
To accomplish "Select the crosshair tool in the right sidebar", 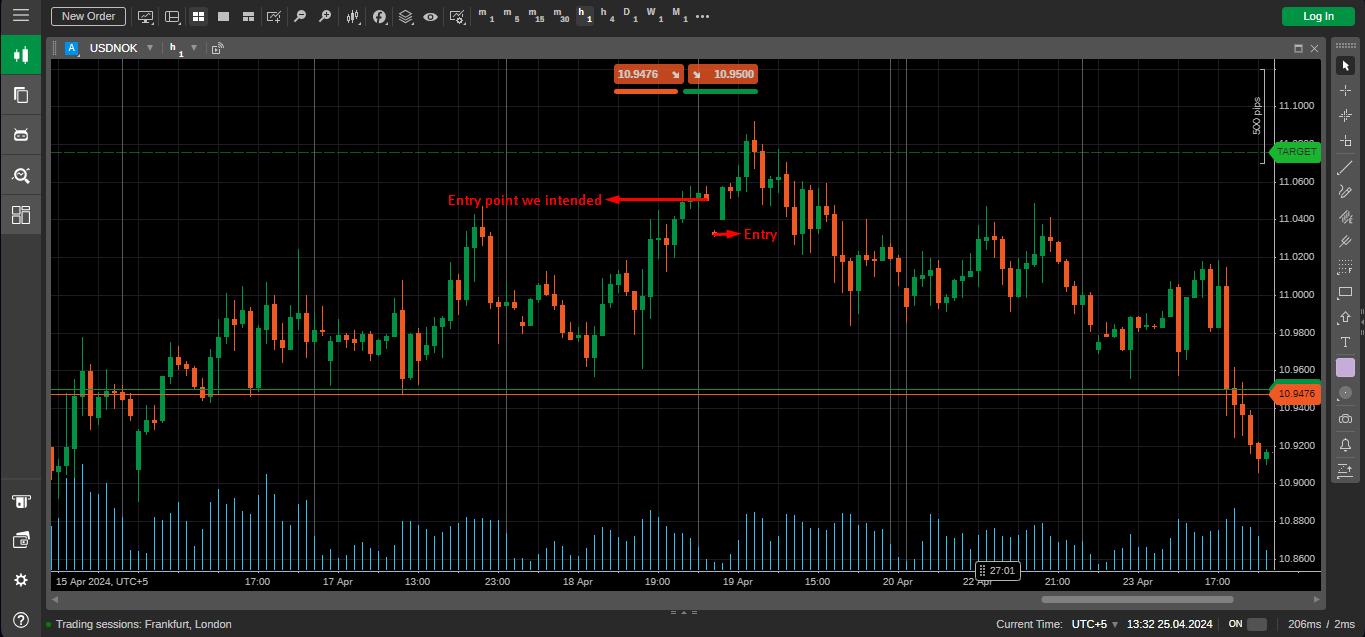I will [1345, 90].
